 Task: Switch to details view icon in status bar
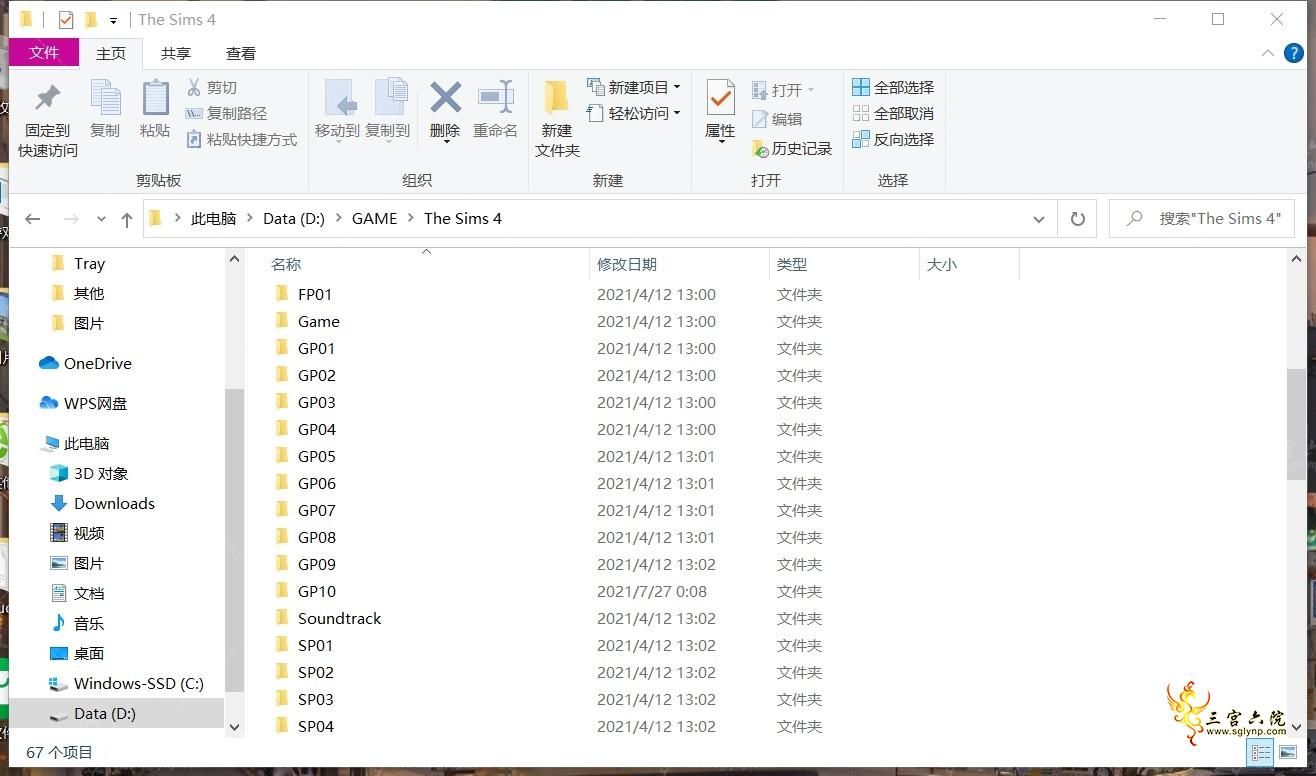point(1261,753)
